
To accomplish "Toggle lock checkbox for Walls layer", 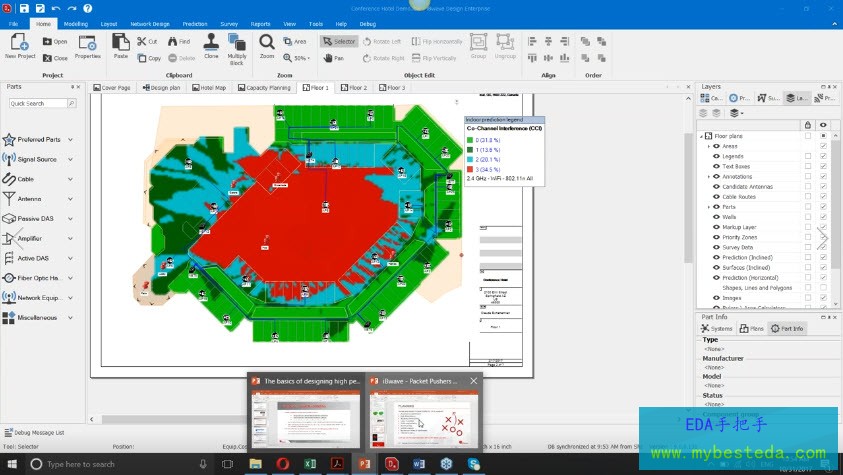I will [808, 217].
